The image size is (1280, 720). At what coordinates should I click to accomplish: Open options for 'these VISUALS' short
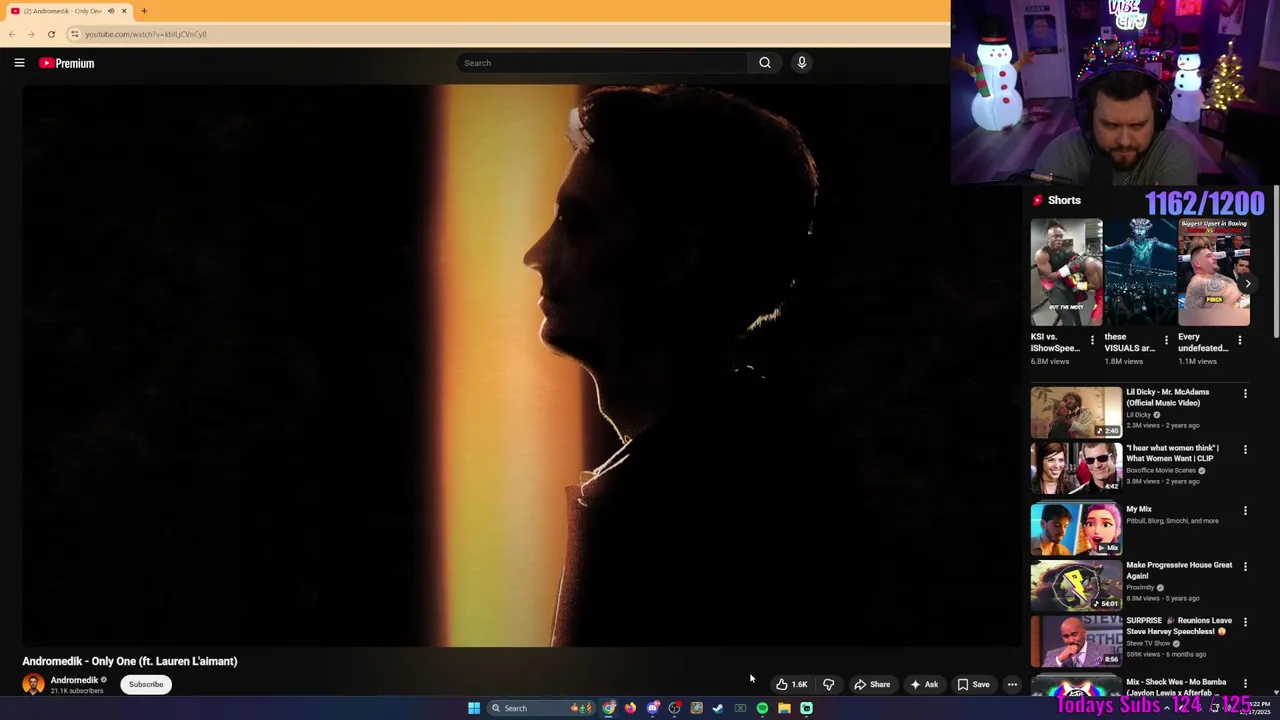[1166, 340]
